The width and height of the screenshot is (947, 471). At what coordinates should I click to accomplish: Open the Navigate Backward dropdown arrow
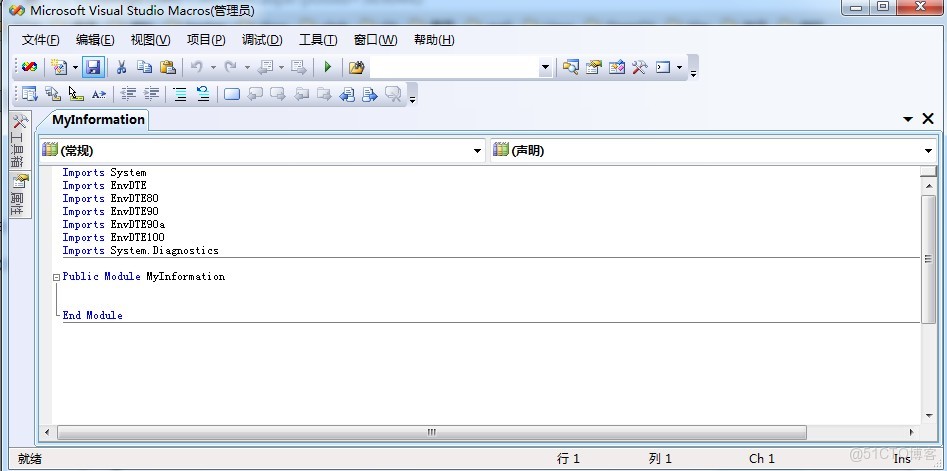[x=281, y=67]
